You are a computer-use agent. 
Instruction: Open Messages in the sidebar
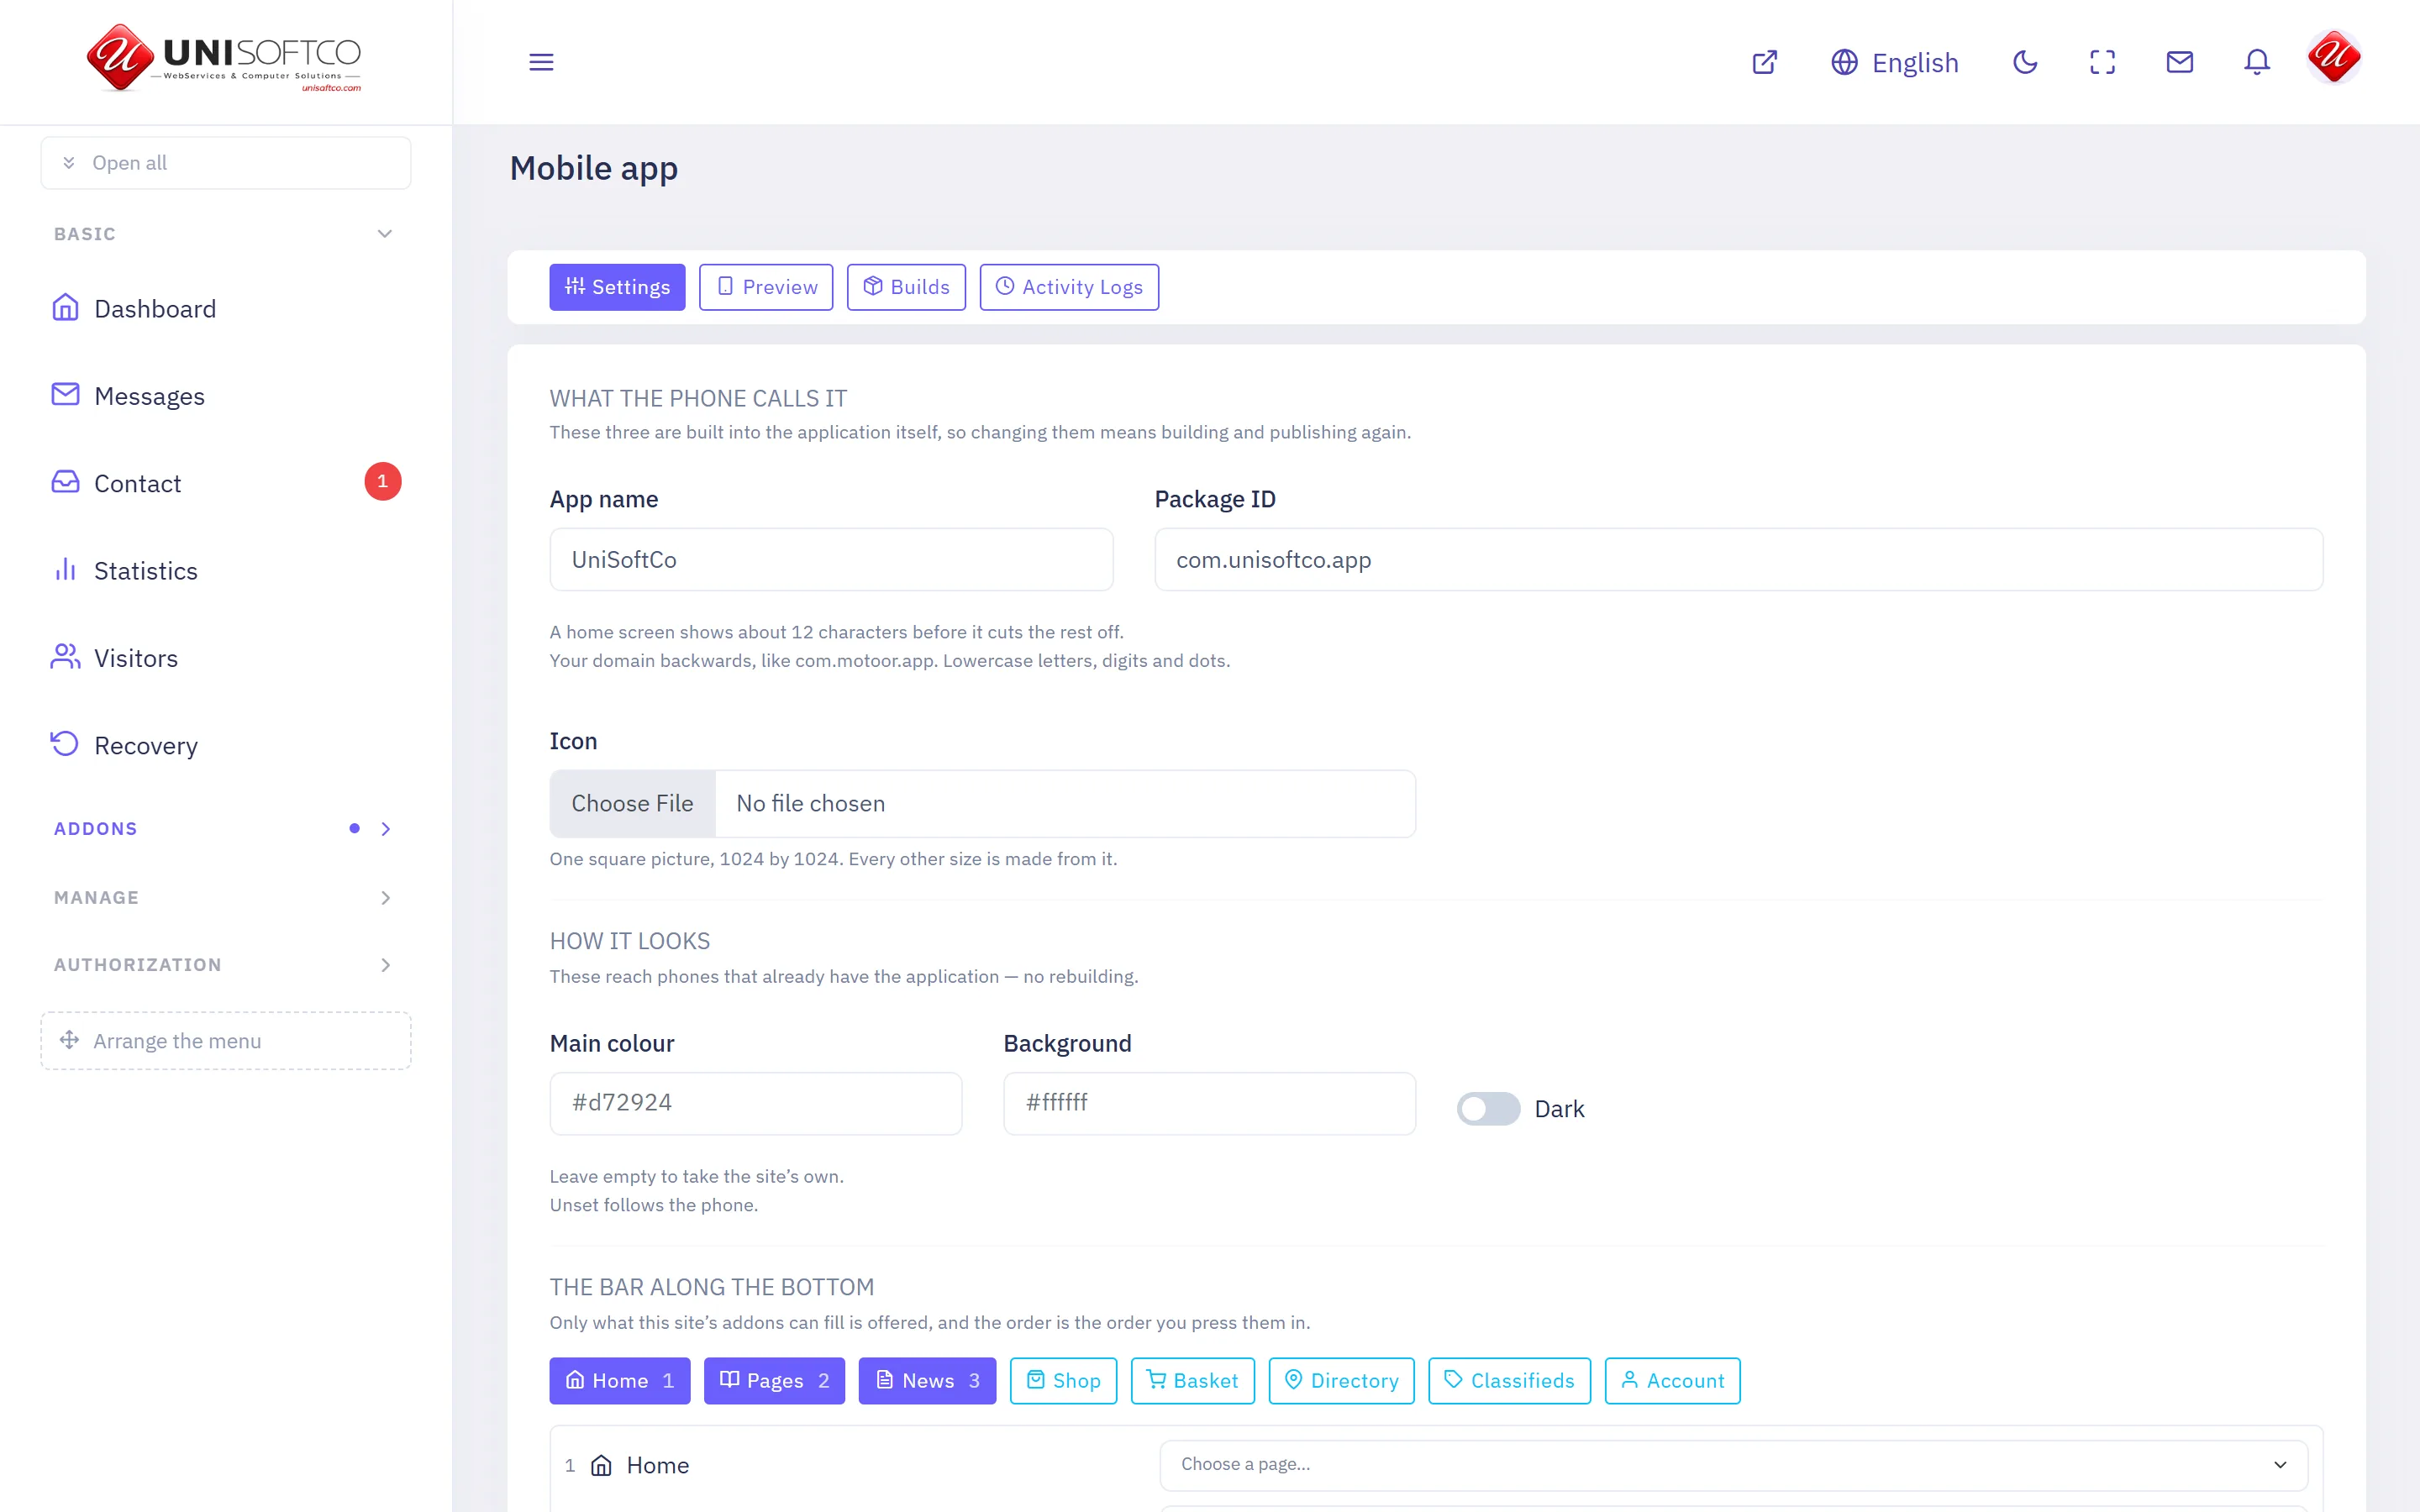click(x=225, y=396)
